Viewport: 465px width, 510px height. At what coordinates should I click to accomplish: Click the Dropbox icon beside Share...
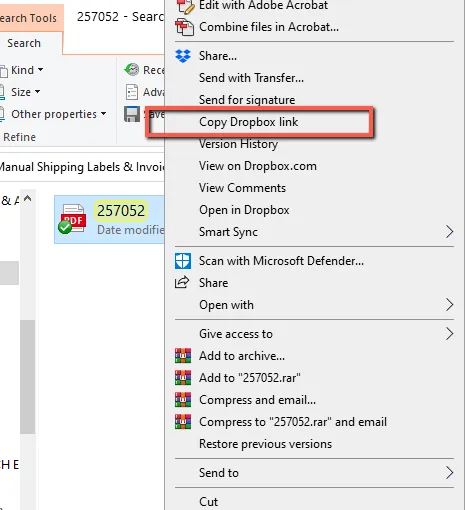click(183, 56)
